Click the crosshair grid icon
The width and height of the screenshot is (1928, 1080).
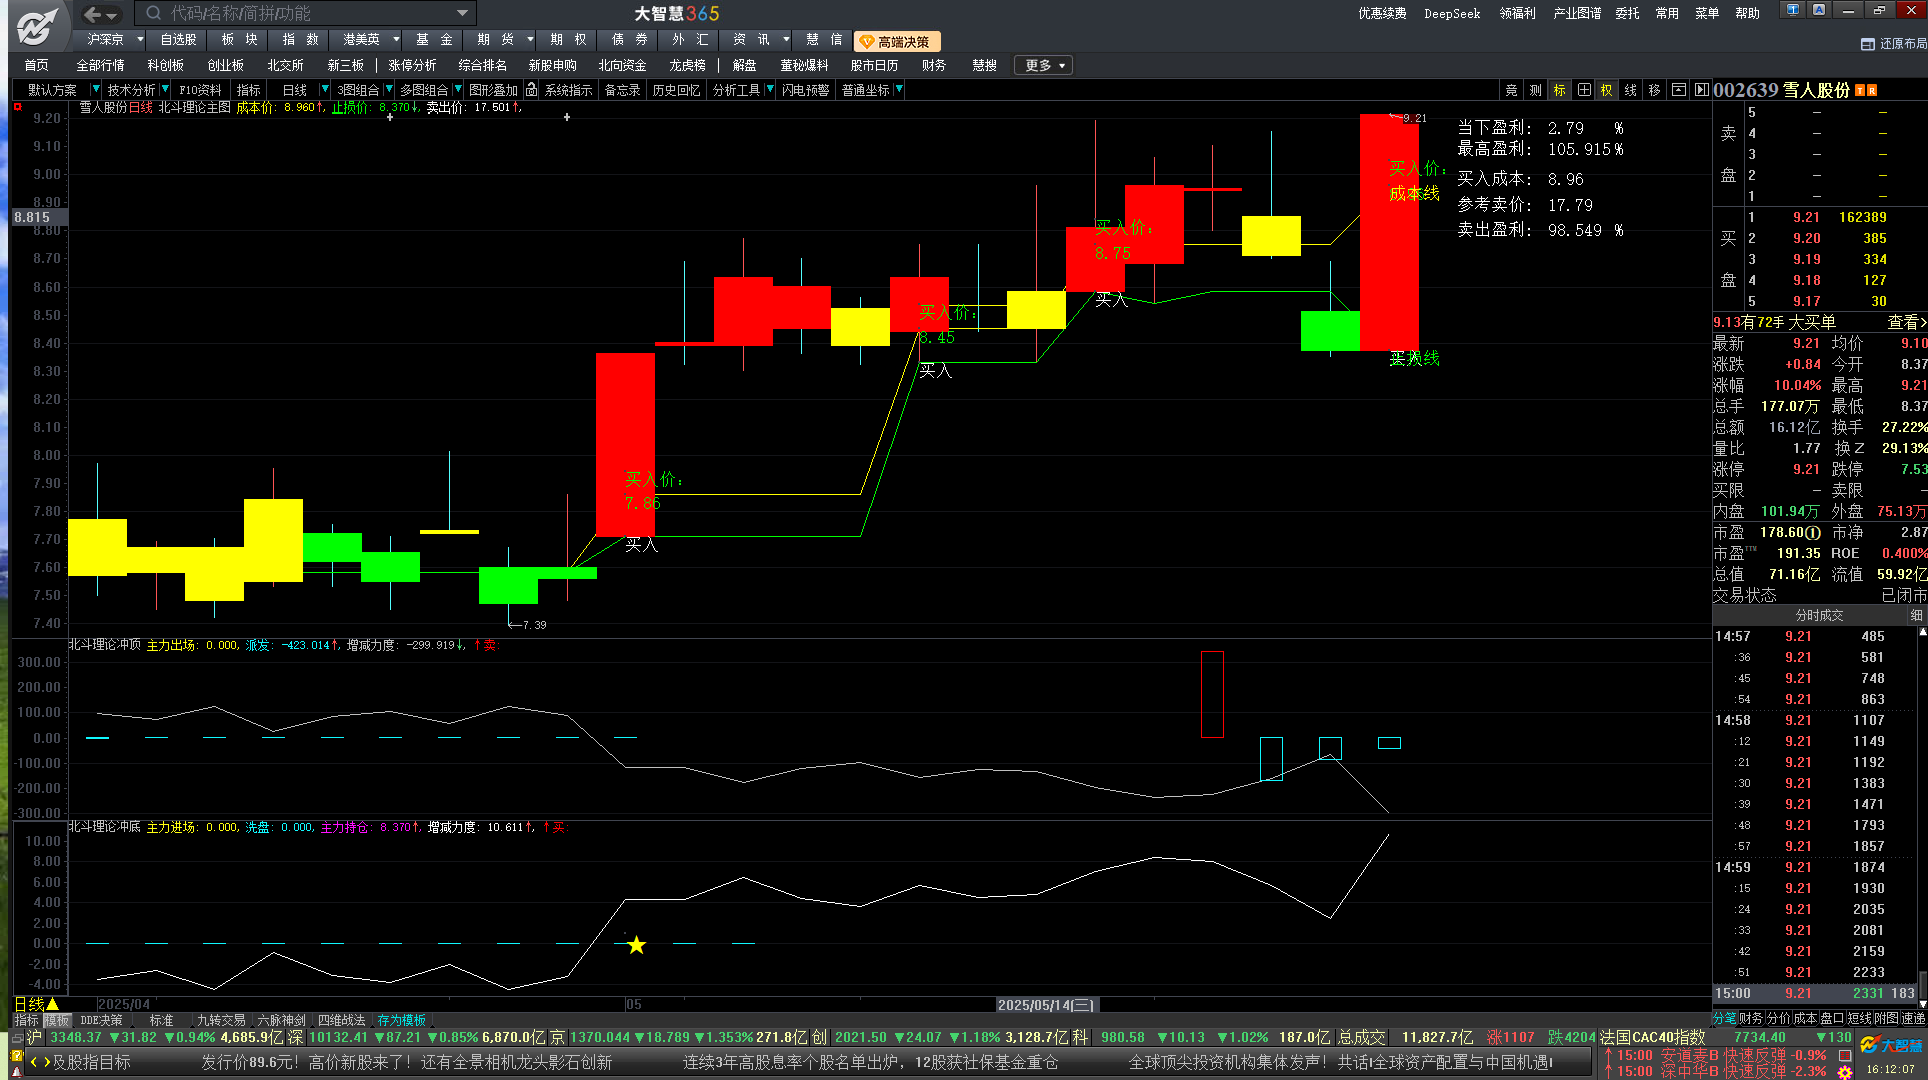click(x=1584, y=90)
